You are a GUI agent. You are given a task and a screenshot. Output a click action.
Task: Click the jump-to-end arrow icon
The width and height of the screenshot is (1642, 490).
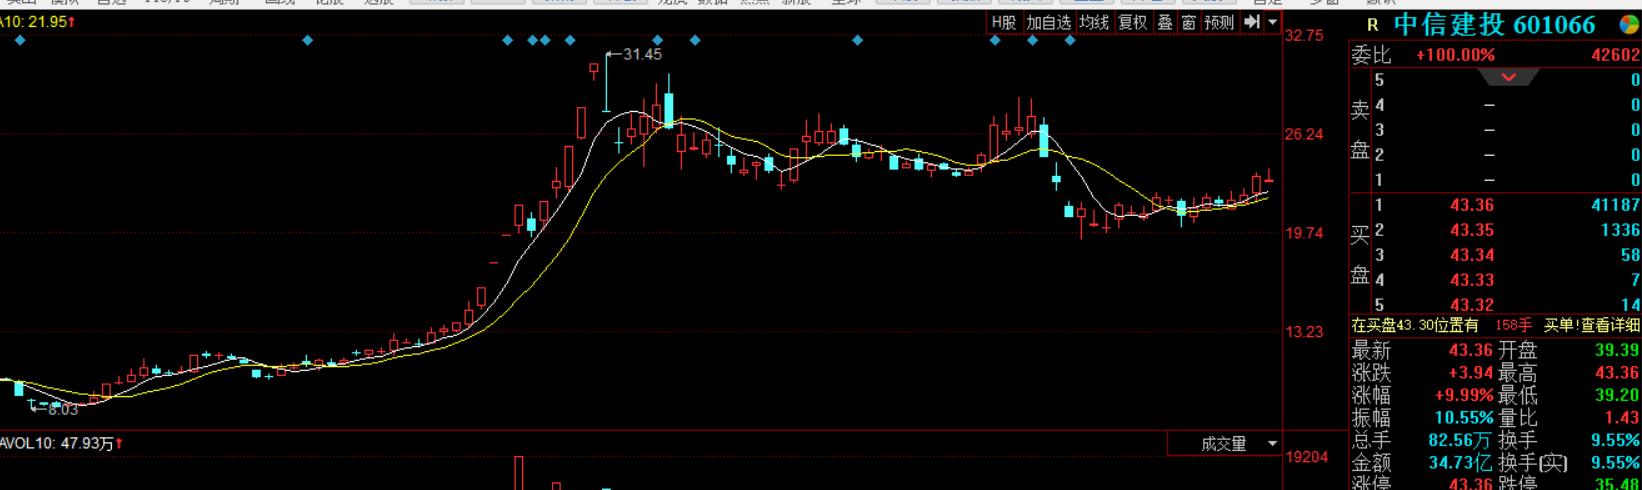click(x=1251, y=22)
